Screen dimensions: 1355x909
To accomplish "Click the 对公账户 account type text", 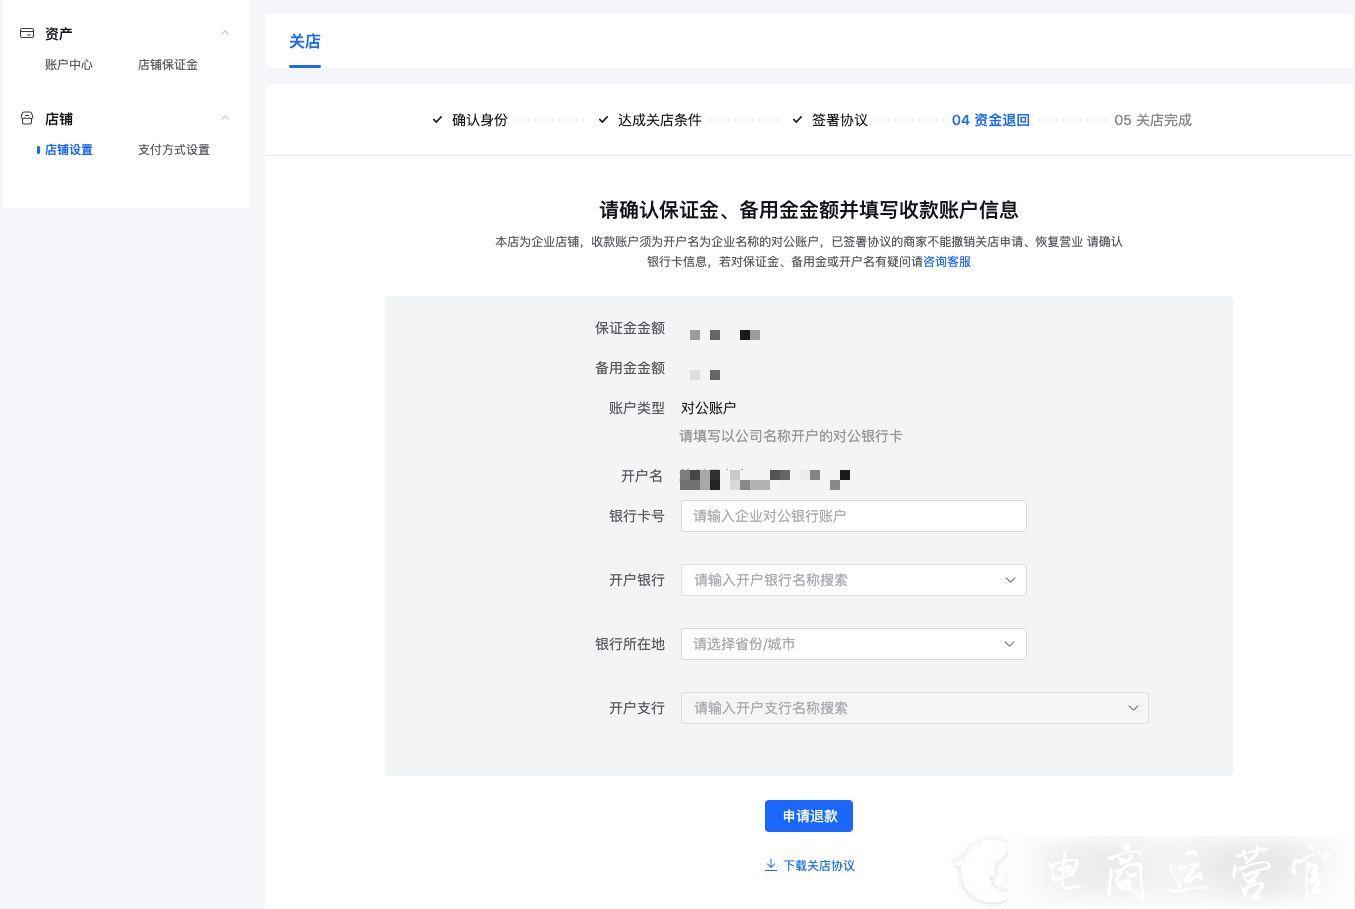I will tap(708, 408).
